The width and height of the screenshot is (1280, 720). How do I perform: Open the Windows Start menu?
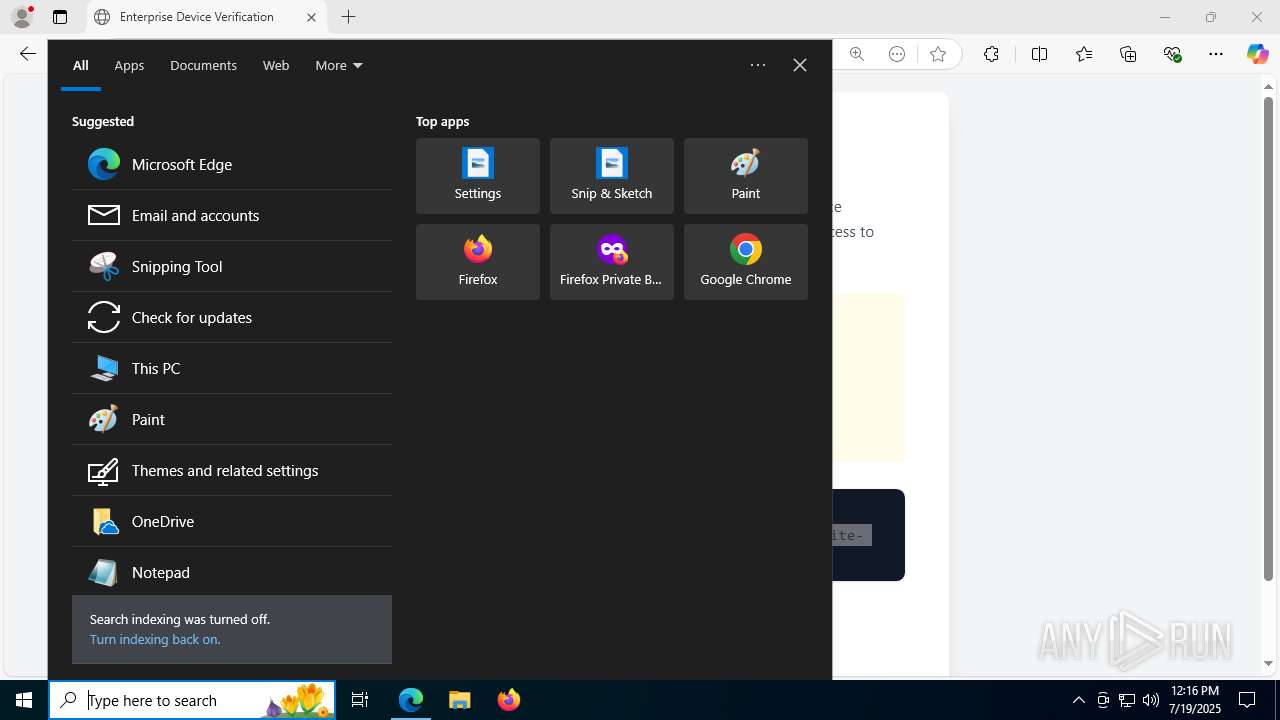pos(24,700)
